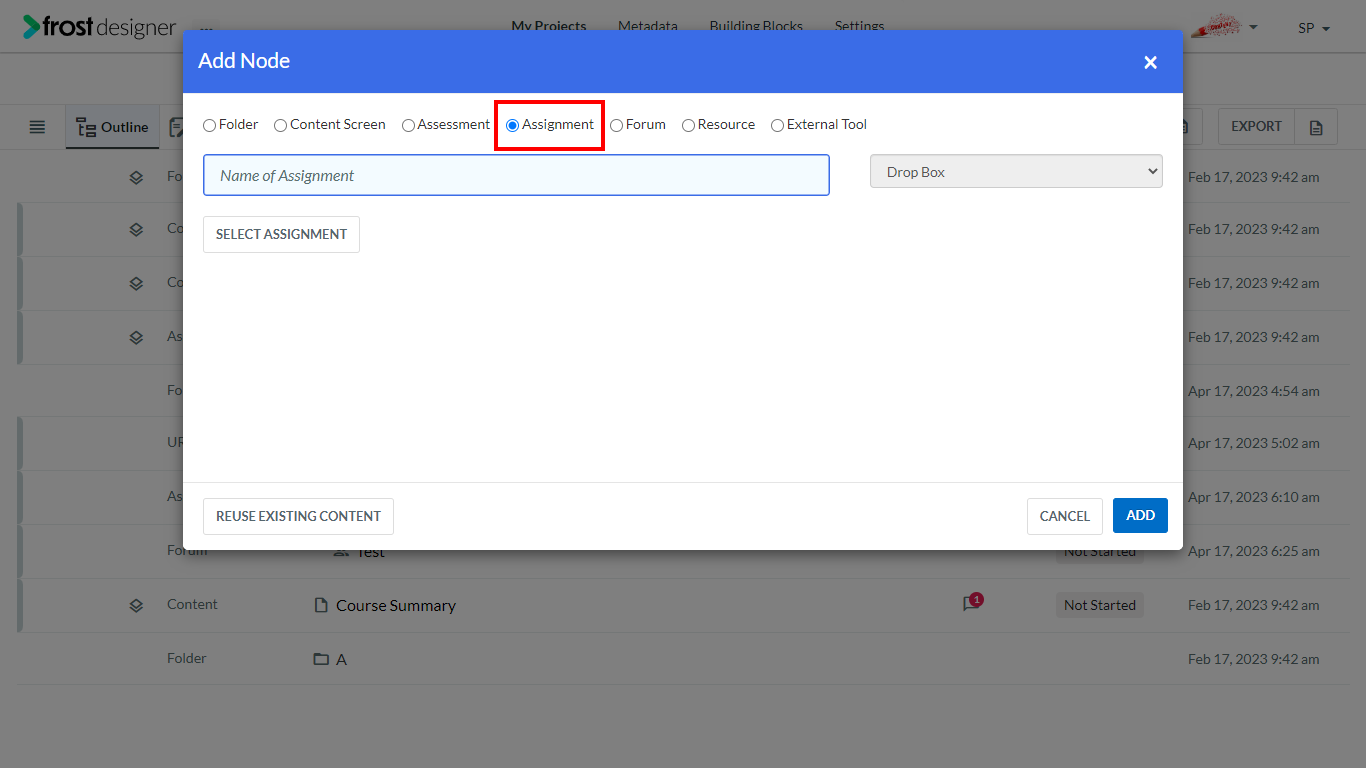
Task: Choose the External Tool radio option
Action: (x=777, y=125)
